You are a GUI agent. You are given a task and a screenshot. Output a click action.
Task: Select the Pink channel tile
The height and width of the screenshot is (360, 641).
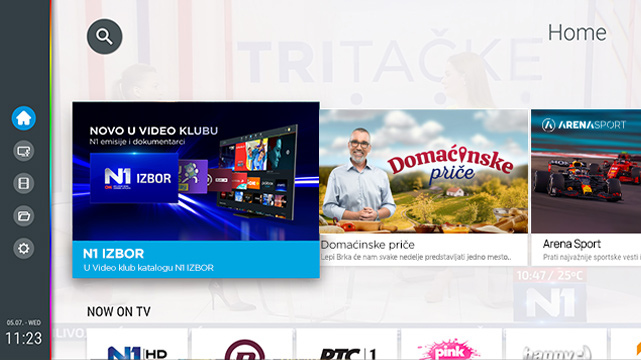tap(451, 344)
